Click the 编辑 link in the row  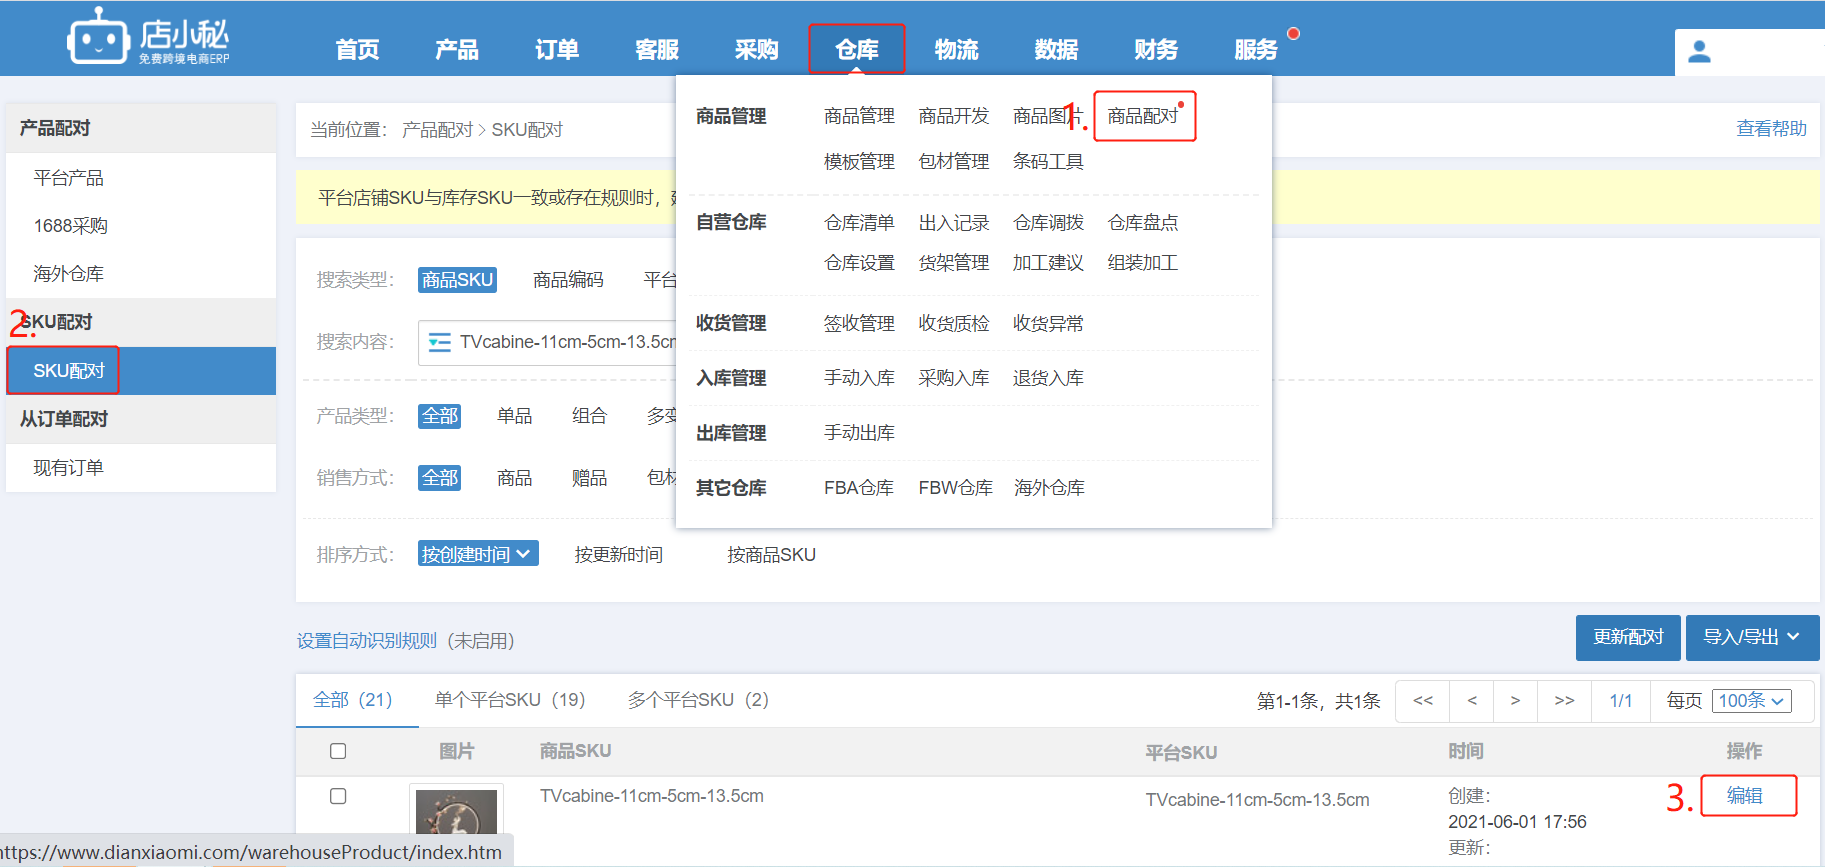(1745, 796)
